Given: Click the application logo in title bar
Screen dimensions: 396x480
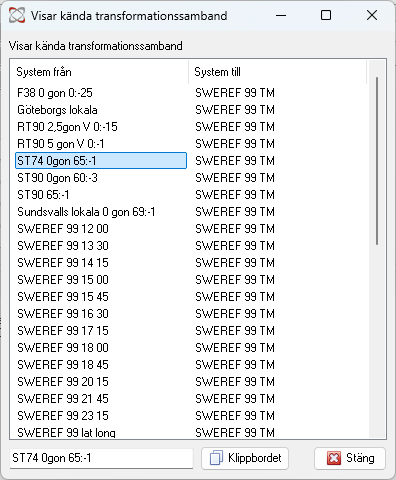Looking at the screenshot, I should 17,15.
